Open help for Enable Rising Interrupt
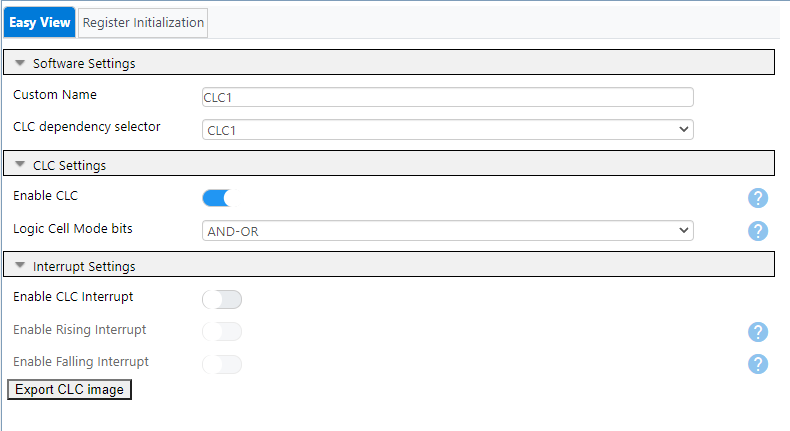 [757, 332]
